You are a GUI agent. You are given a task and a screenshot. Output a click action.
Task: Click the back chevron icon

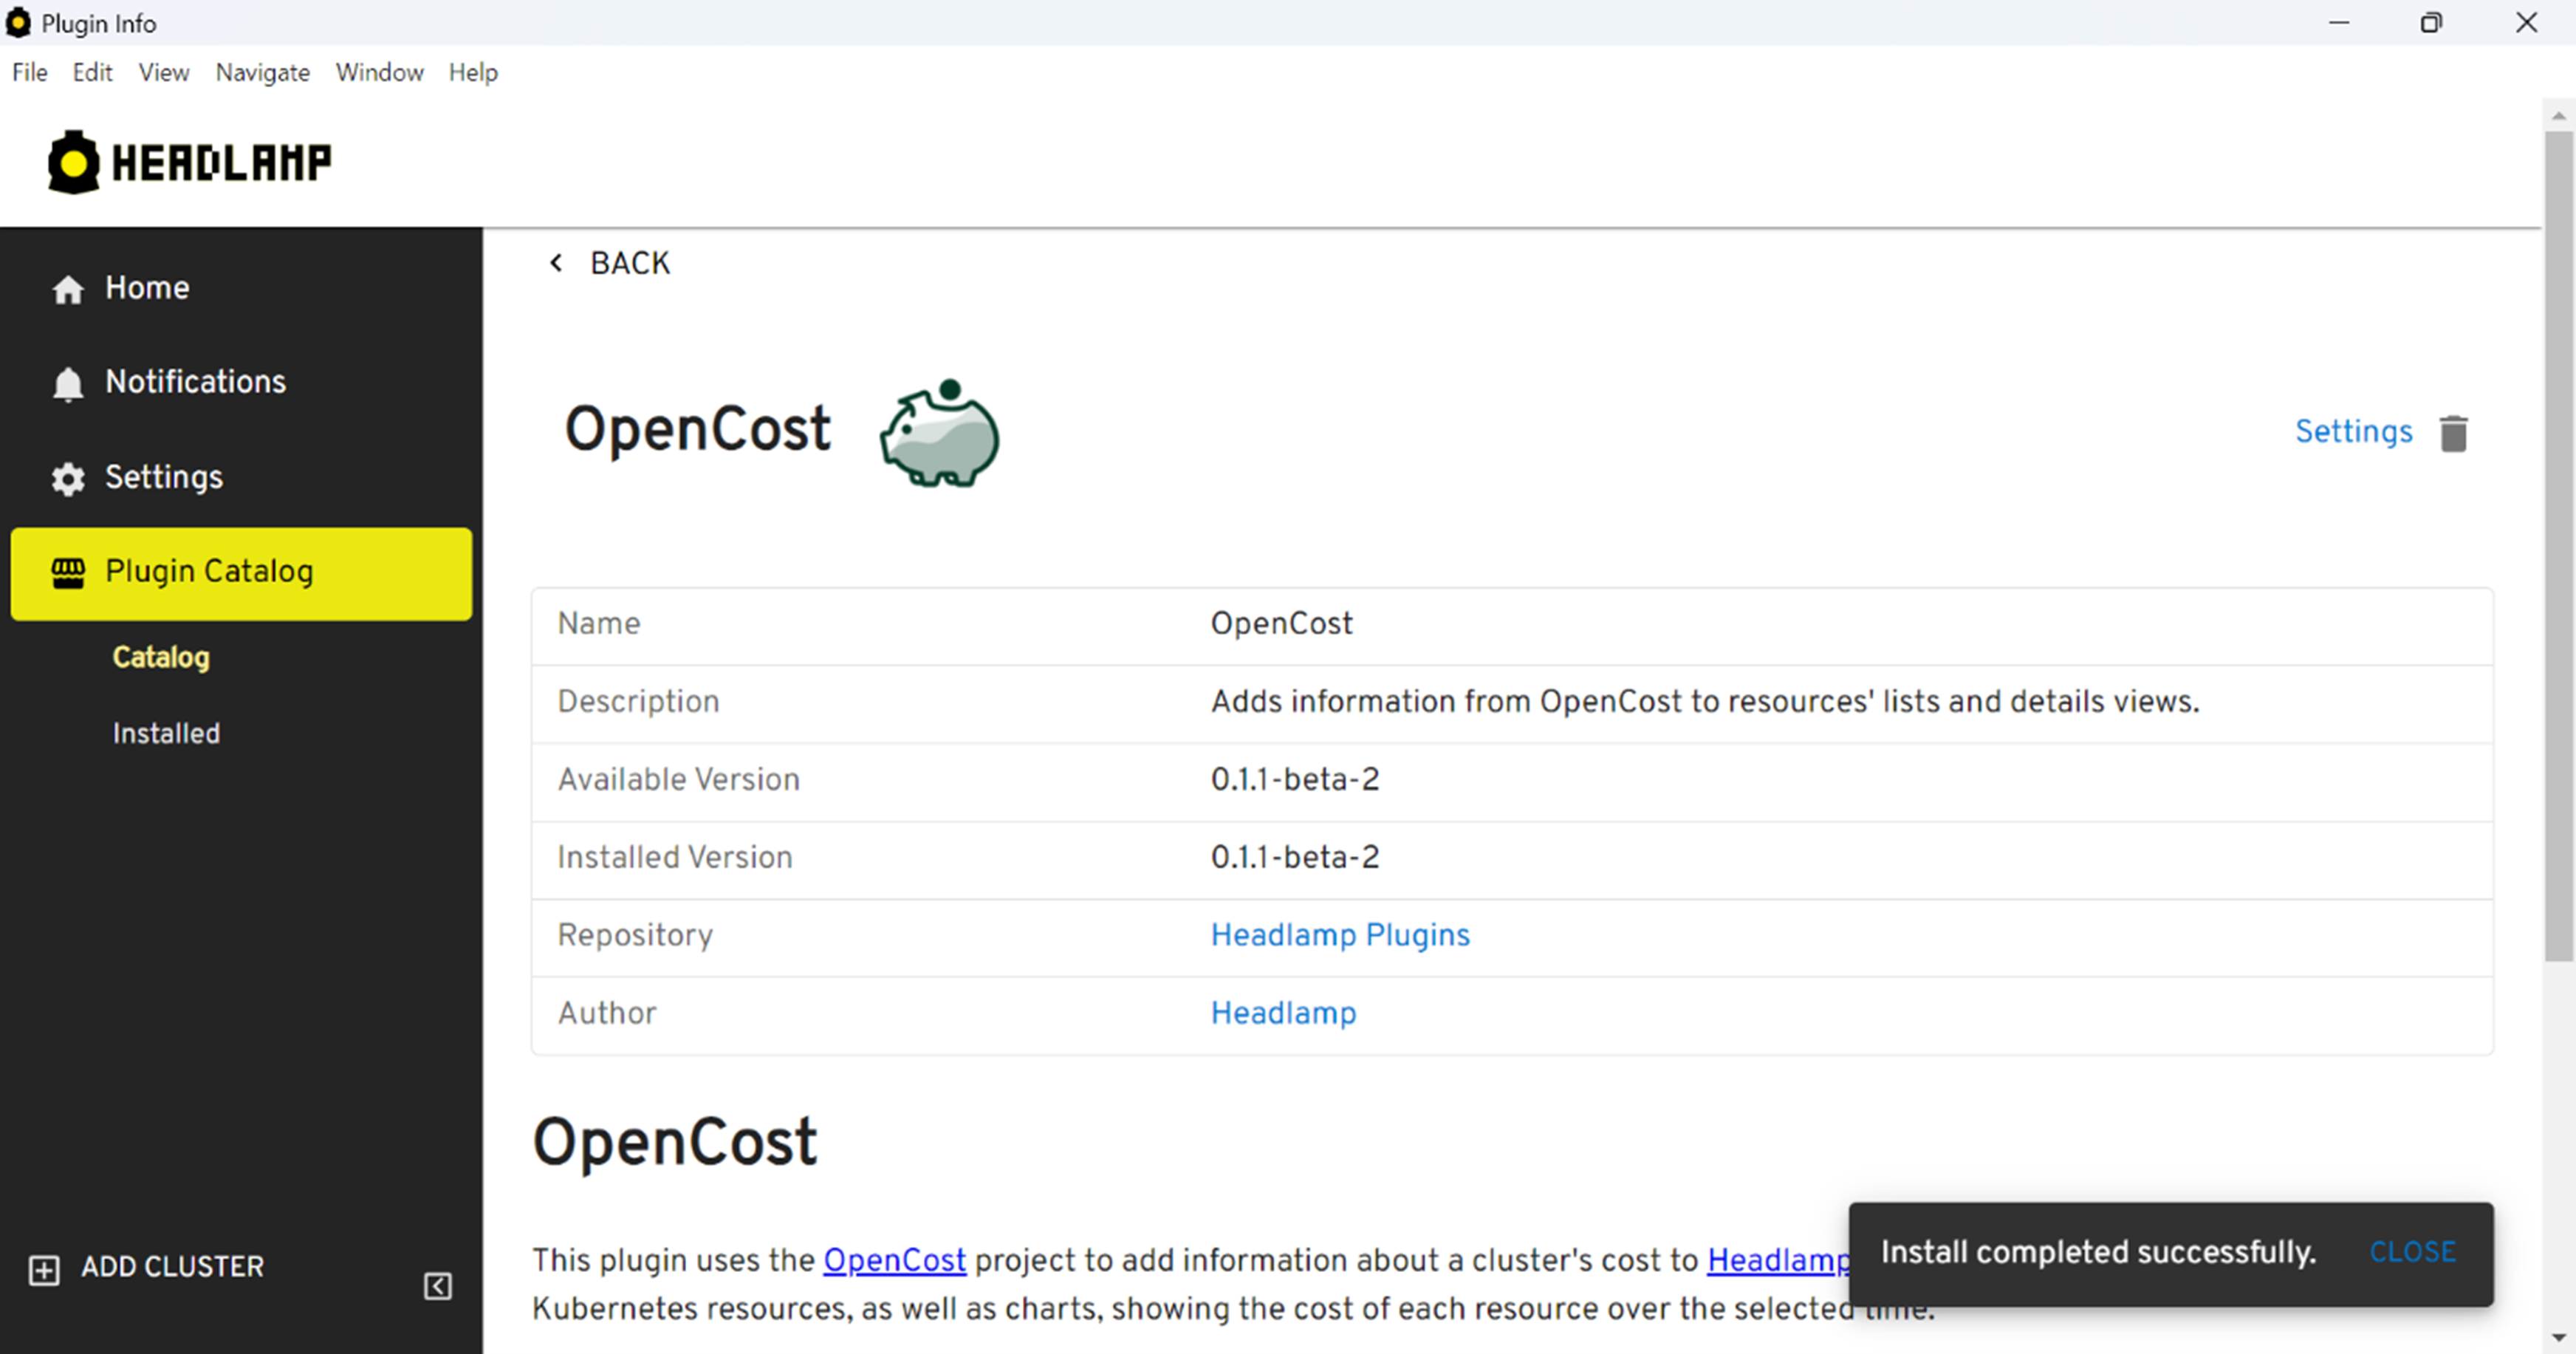click(x=557, y=262)
